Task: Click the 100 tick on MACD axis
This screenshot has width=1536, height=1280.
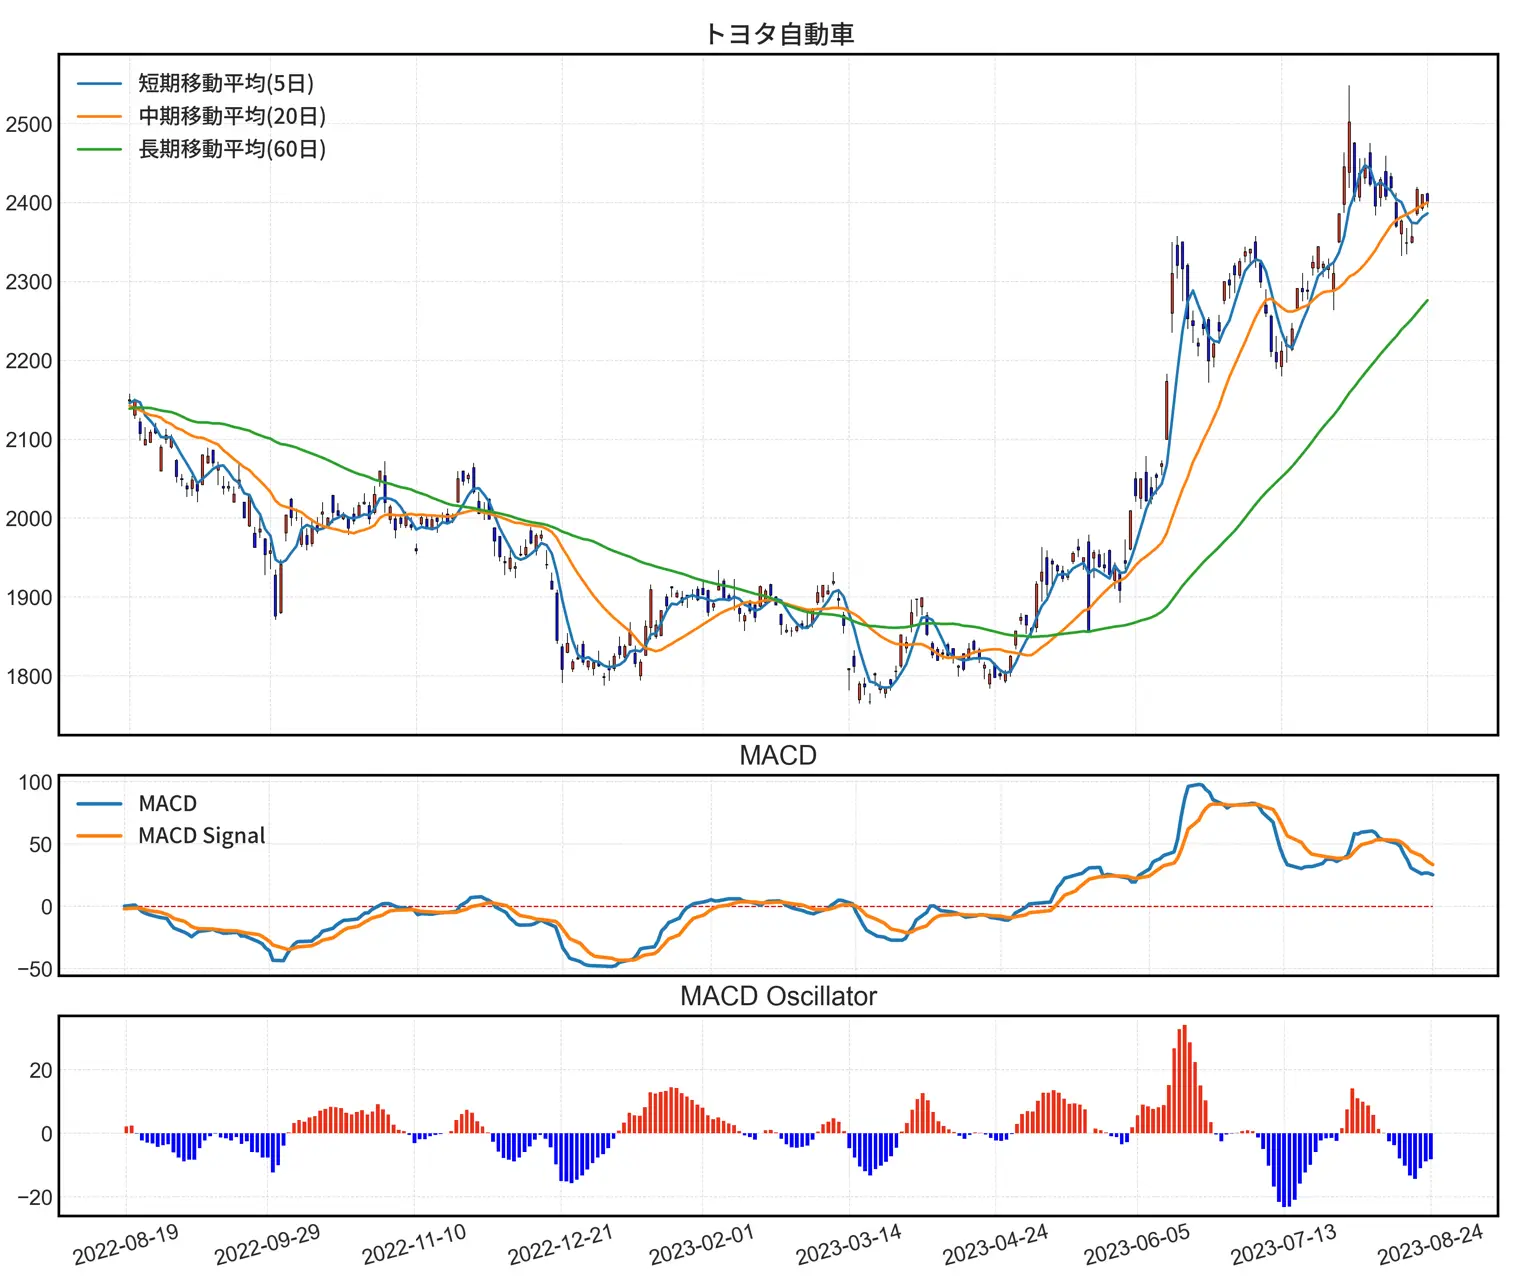Action: click(x=36, y=783)
